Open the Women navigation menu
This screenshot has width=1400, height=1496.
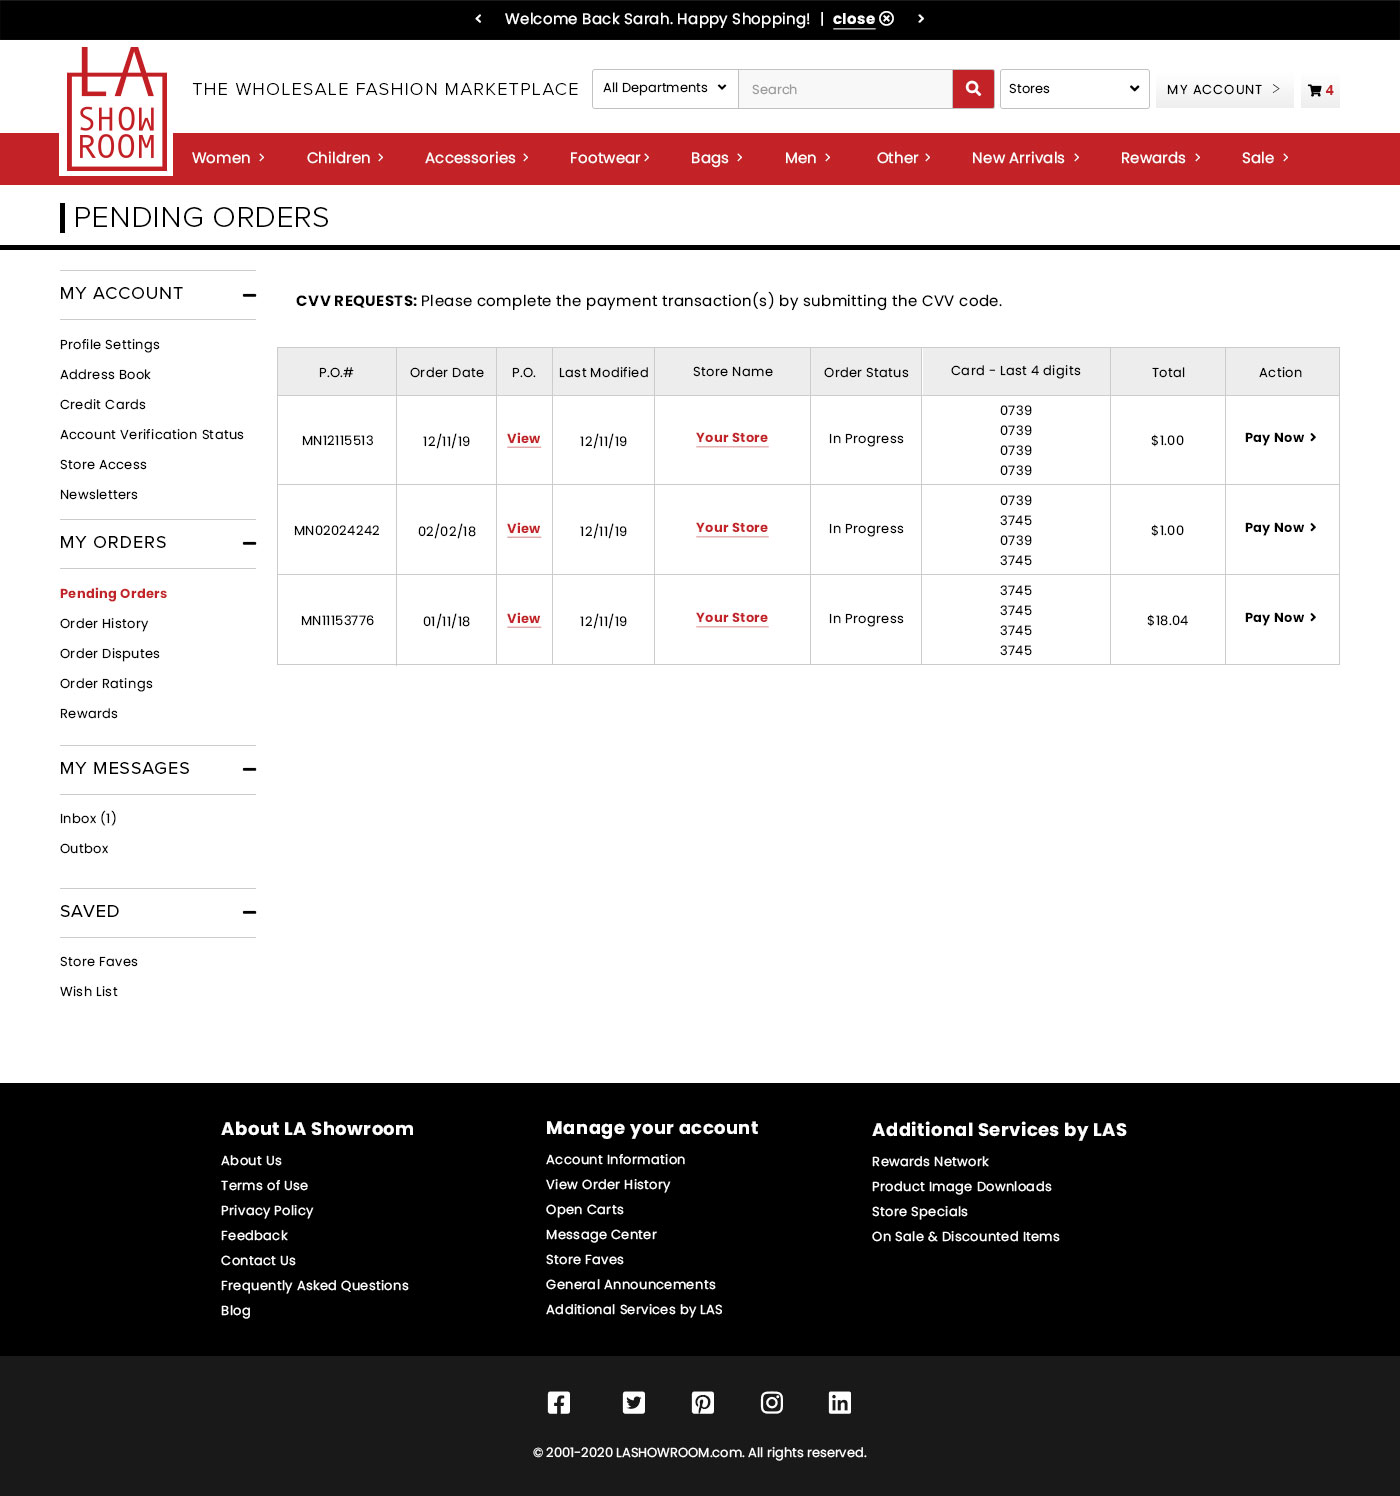[228, 158]
